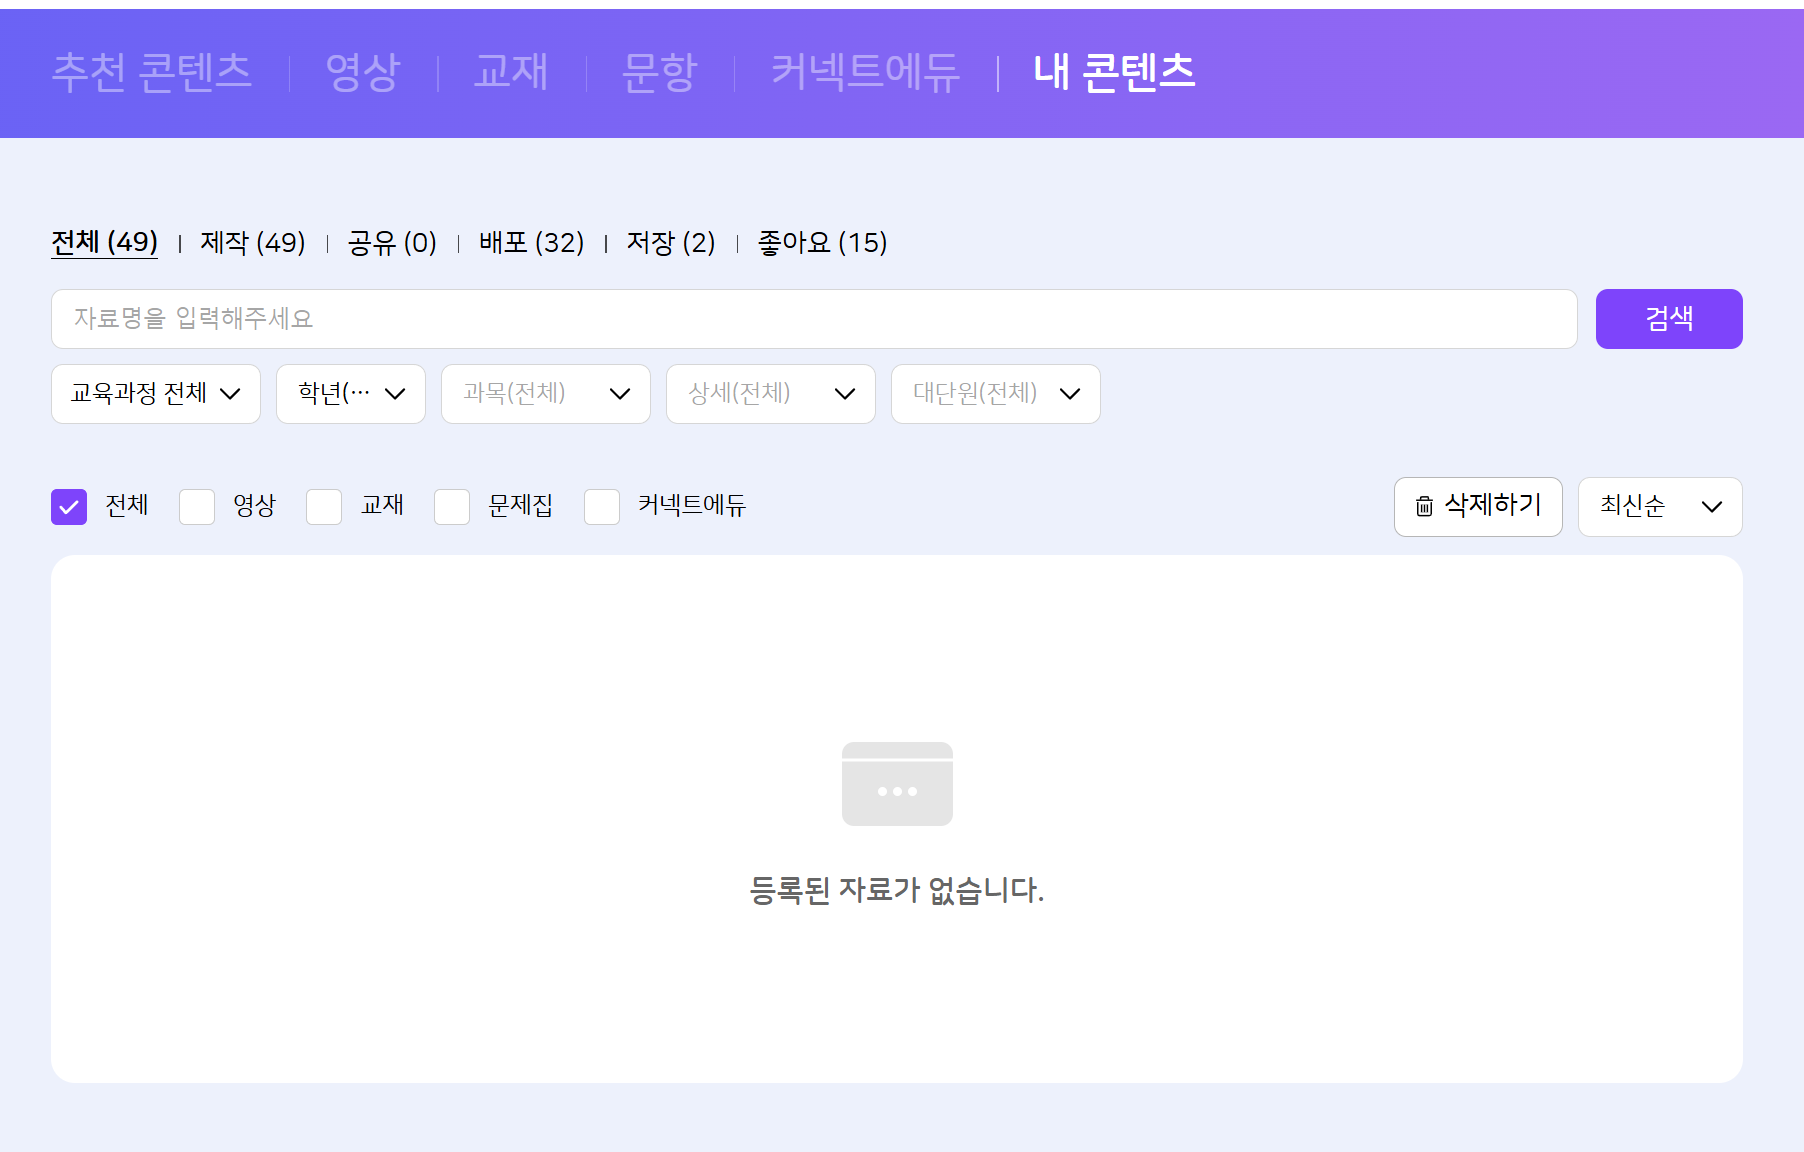Click the trash icon on 삭제하기 button
1804x1152 pixels.
[x=1424, y=507]
